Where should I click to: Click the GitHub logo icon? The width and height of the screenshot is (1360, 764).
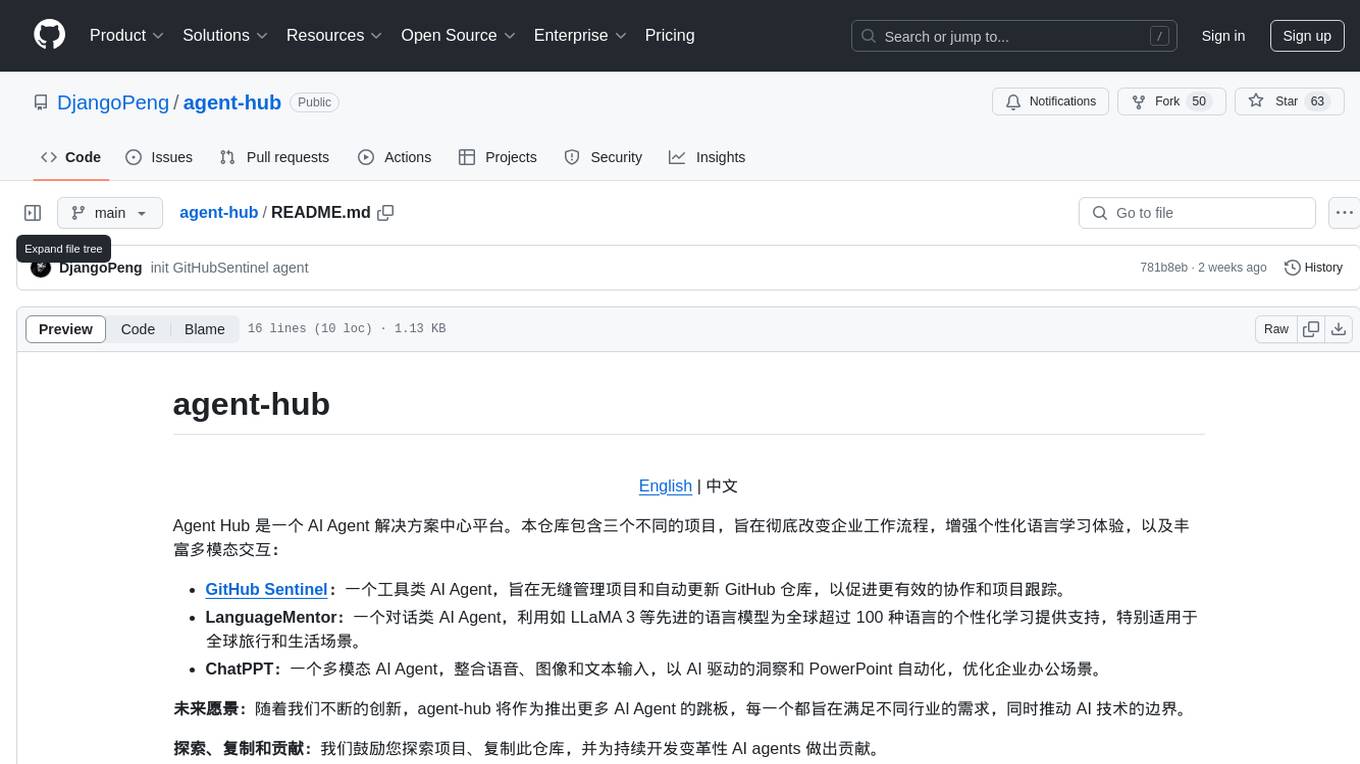(x=49, y=35)
